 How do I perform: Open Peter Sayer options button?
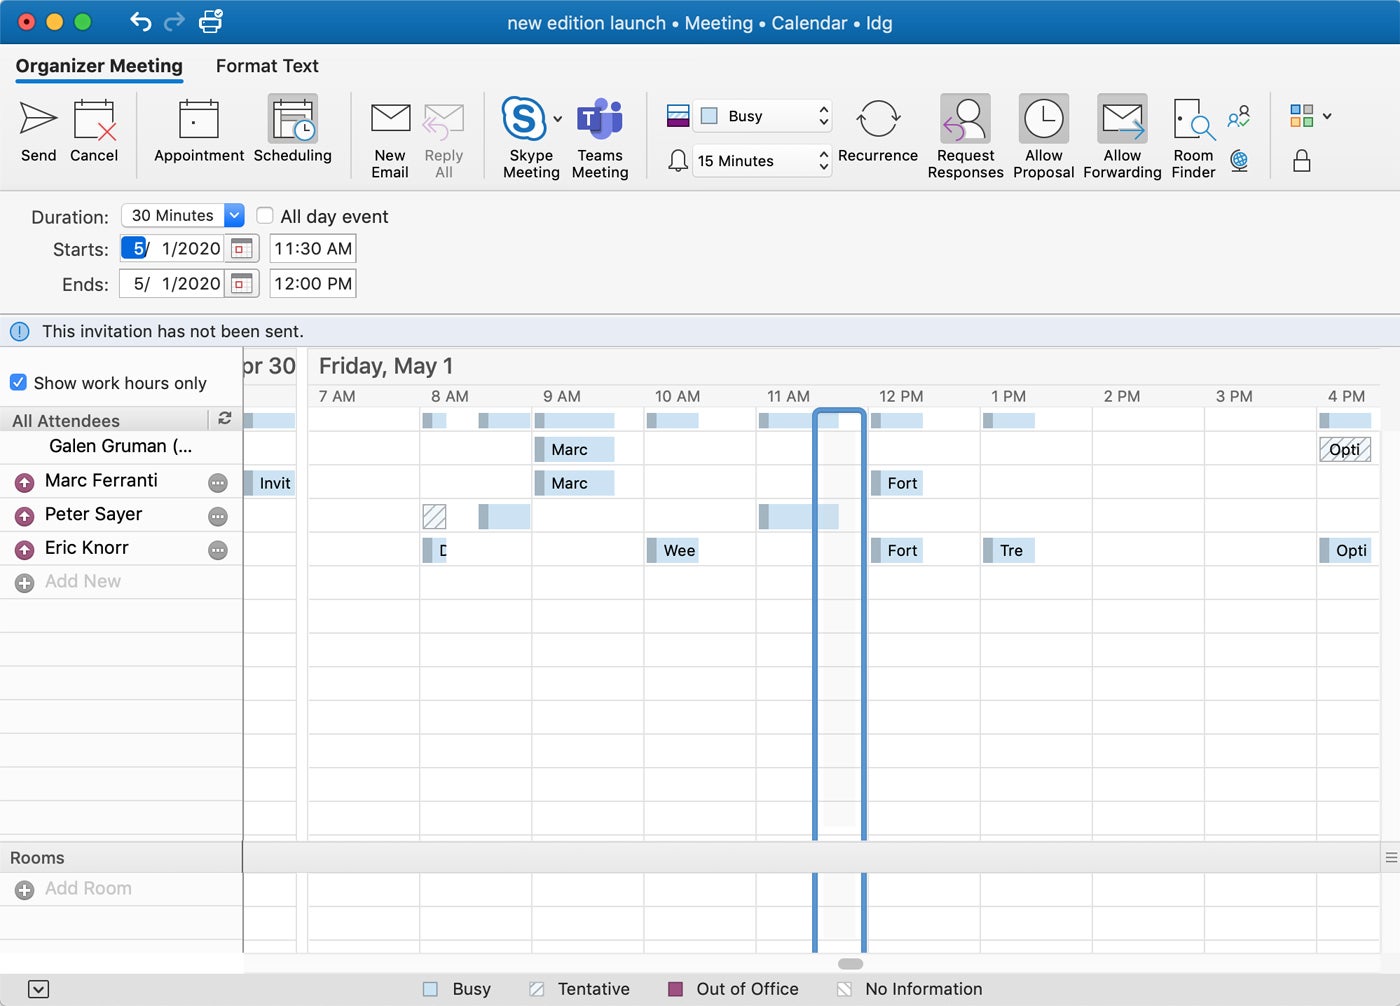point(218,517)
